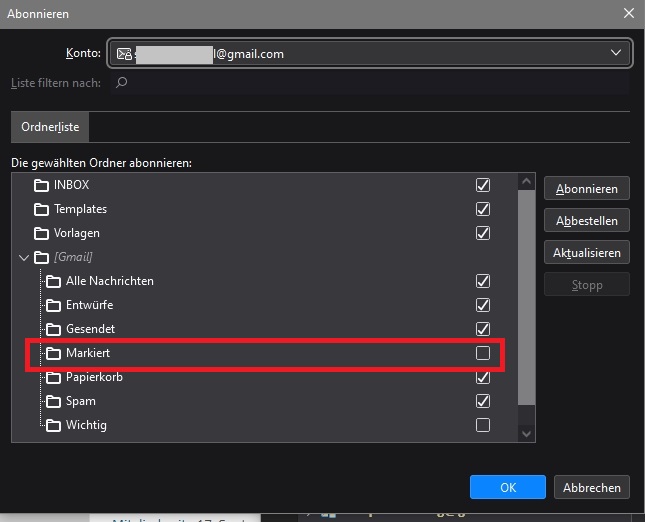This screenshot has height=522, width=645.
Task: Click the Stopp button
Action: click(587, 285)
